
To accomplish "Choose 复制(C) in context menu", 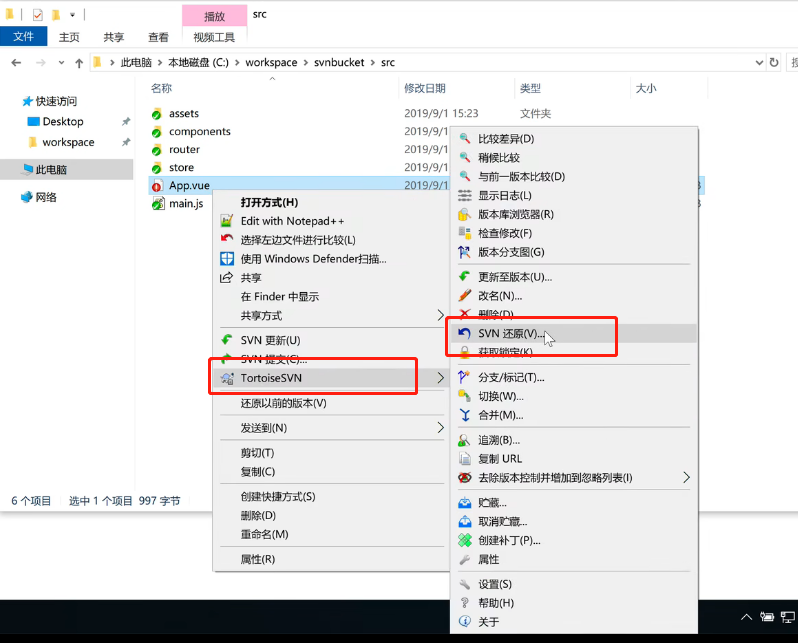I will [x=258, y=471].
